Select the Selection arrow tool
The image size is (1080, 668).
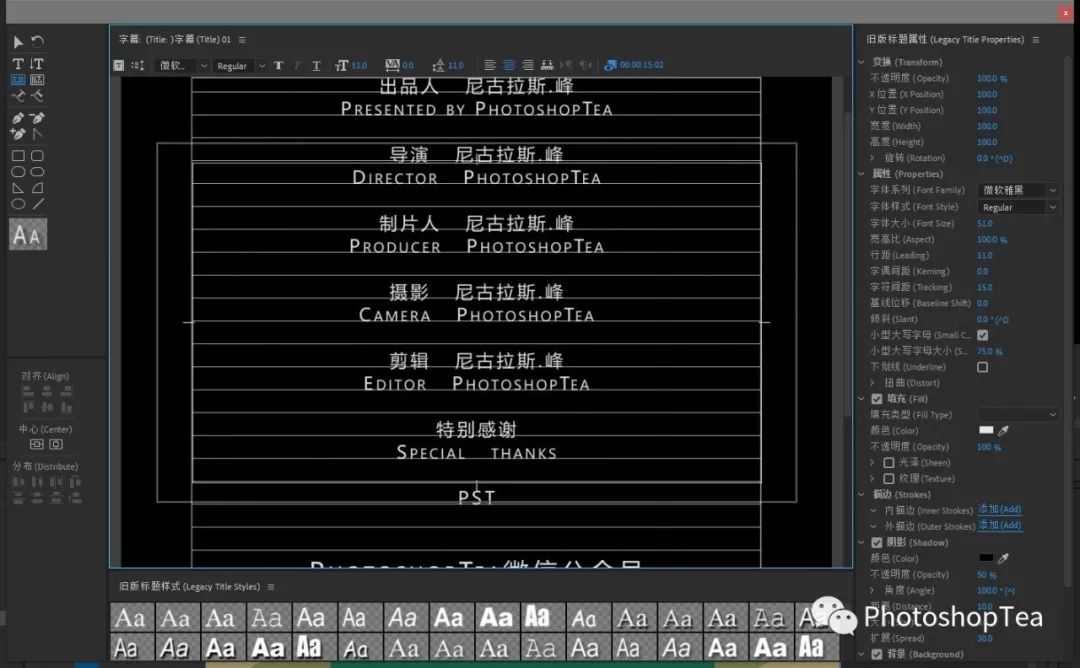coord(18,42)
